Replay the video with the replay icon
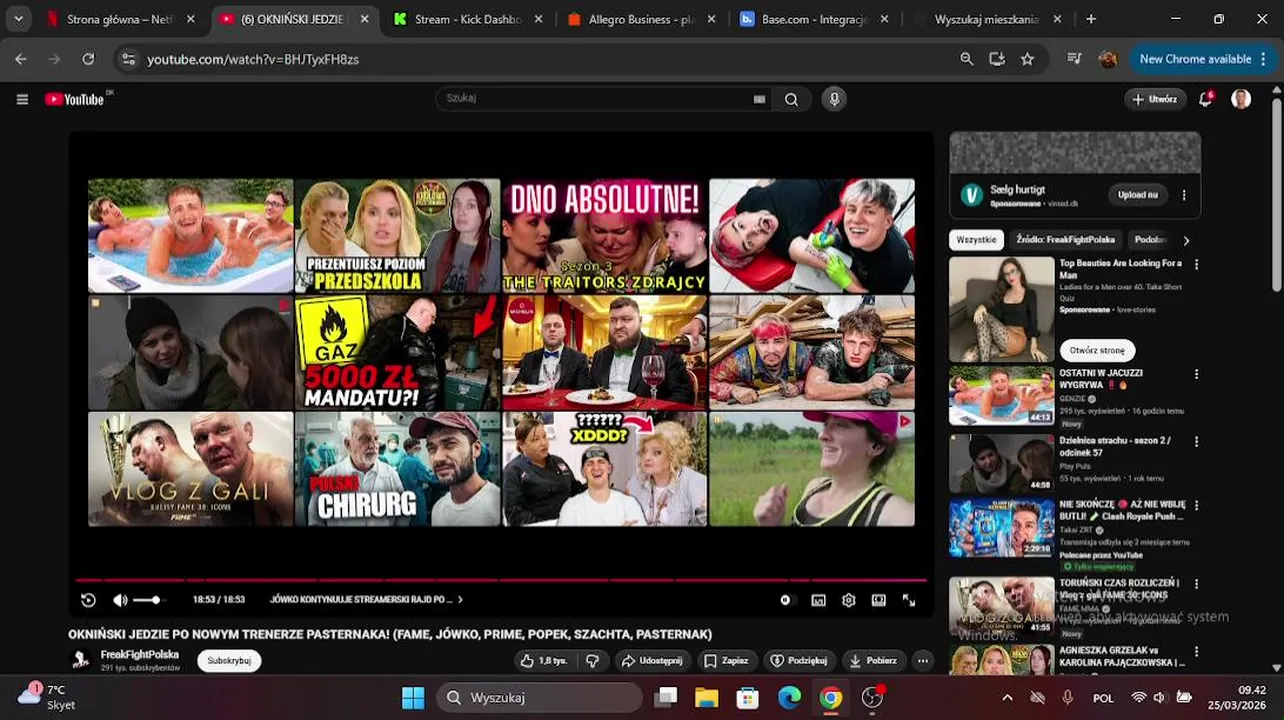Viewport: 1284px width, 720px height. [88, 600]
